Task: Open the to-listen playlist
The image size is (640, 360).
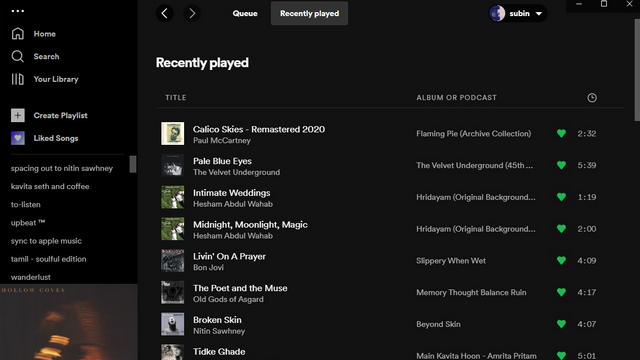Action: click(25, 204)
